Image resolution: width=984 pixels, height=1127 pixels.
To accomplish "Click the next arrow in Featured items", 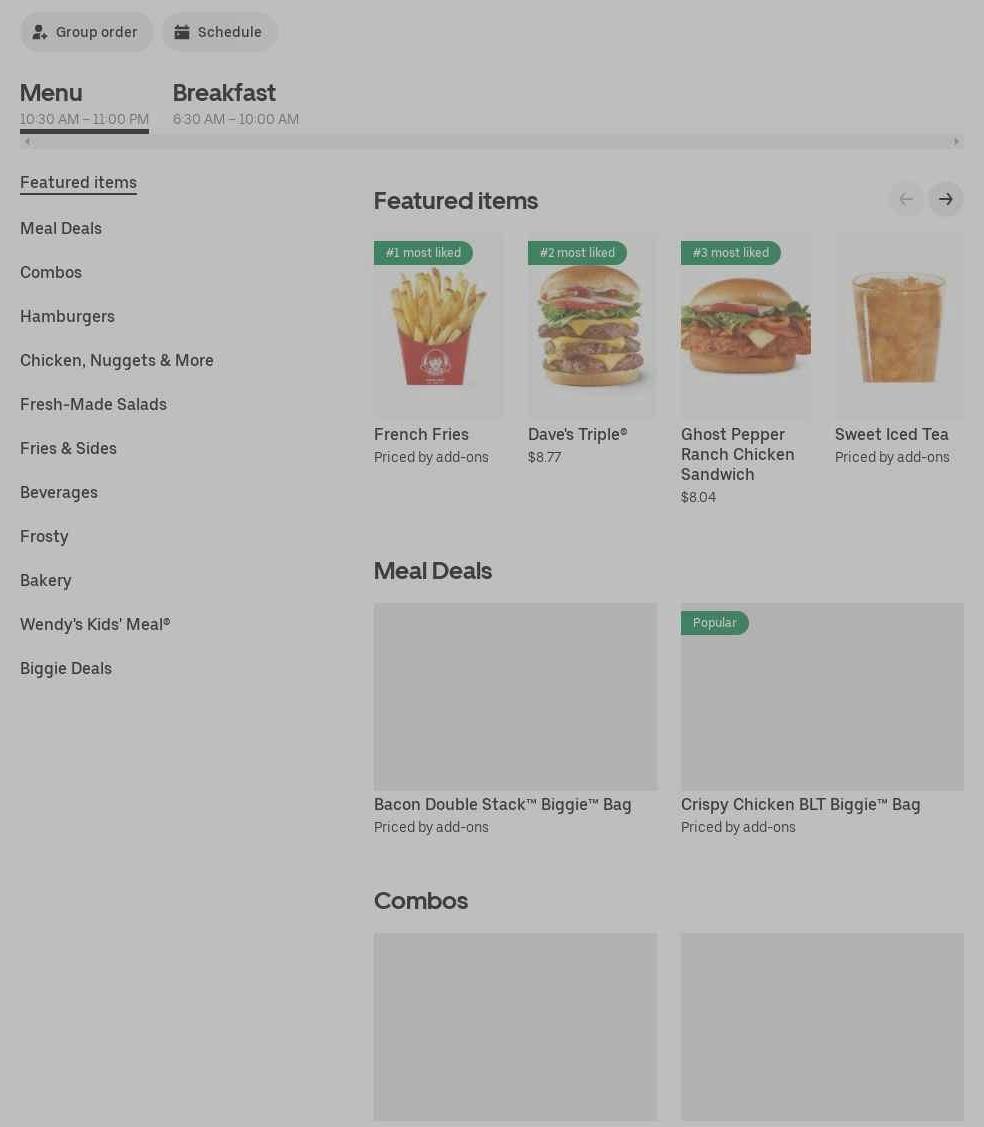I will [946, 199].
